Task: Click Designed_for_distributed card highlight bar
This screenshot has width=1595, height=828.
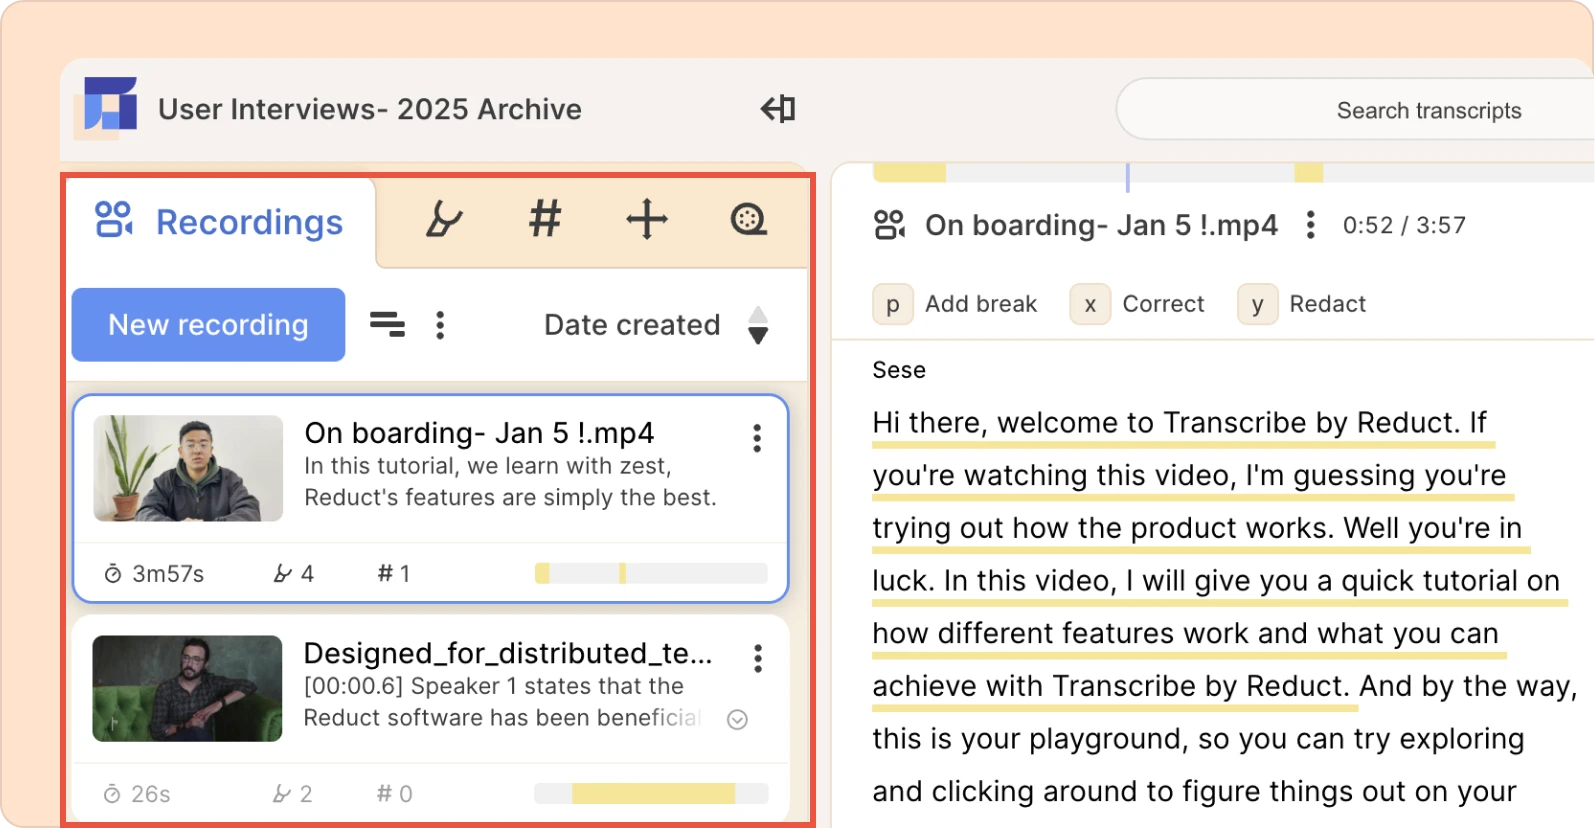Action: tap(651, 793)
